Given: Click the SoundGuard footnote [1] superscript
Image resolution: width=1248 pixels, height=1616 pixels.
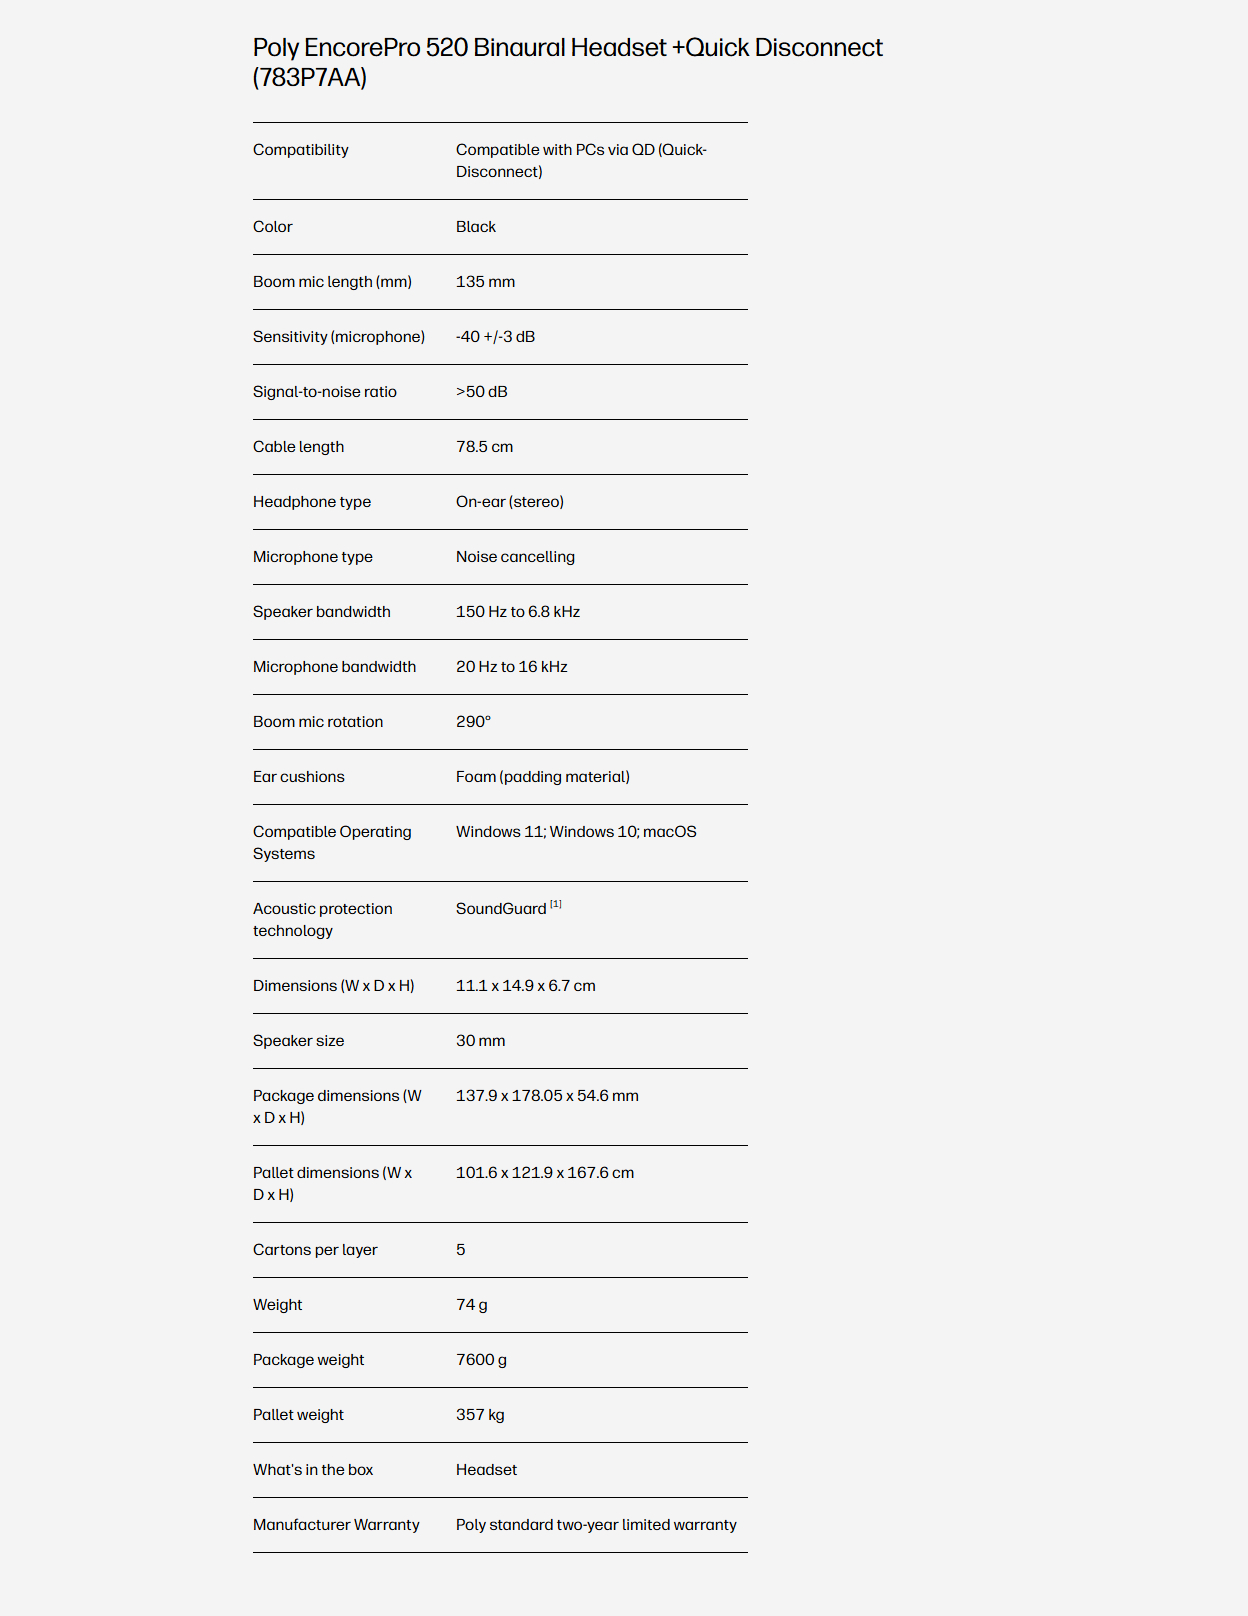Looking at the screenshot, I should pyautogui.click(x=556, y=904).
